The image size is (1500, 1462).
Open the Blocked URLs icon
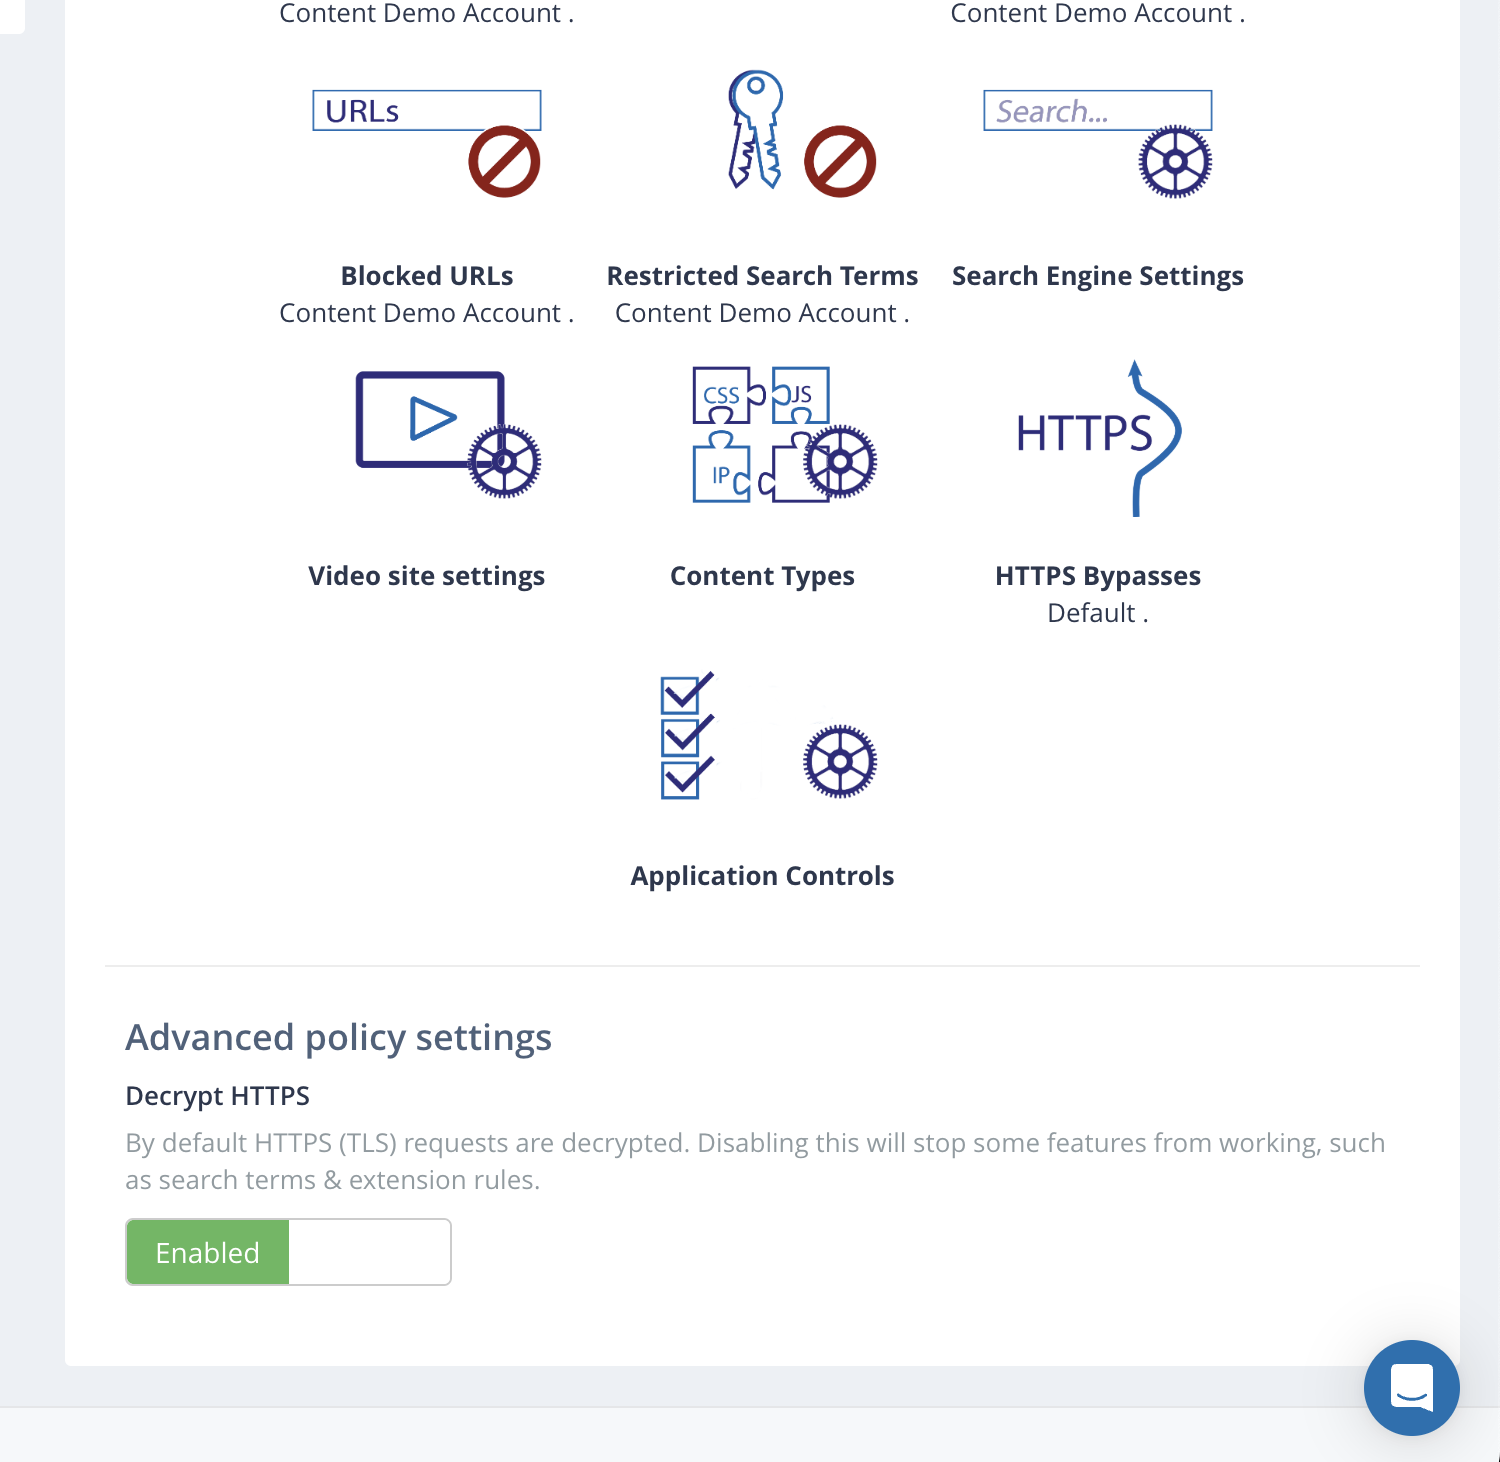(427, 142)
